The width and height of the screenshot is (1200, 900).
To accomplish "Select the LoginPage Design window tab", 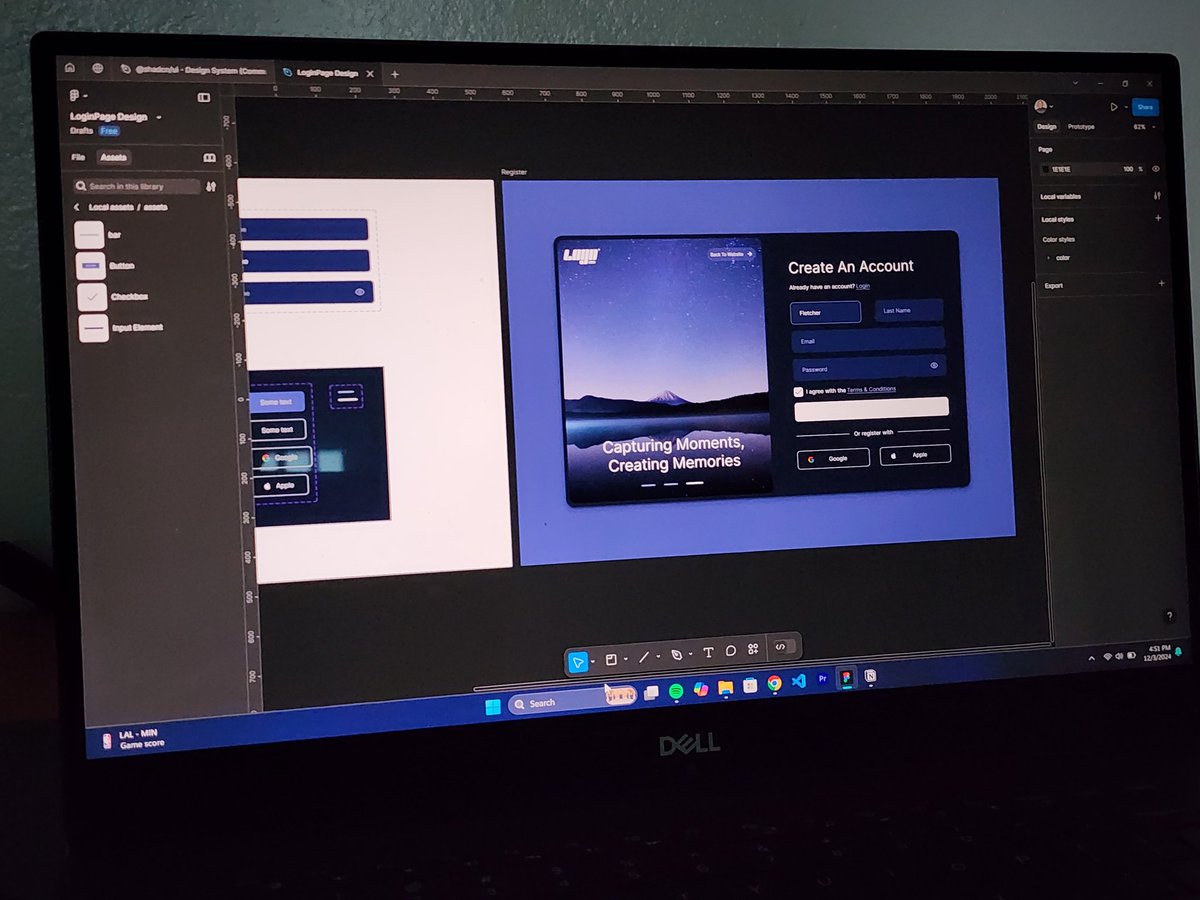I will click(x=328, y=73).
